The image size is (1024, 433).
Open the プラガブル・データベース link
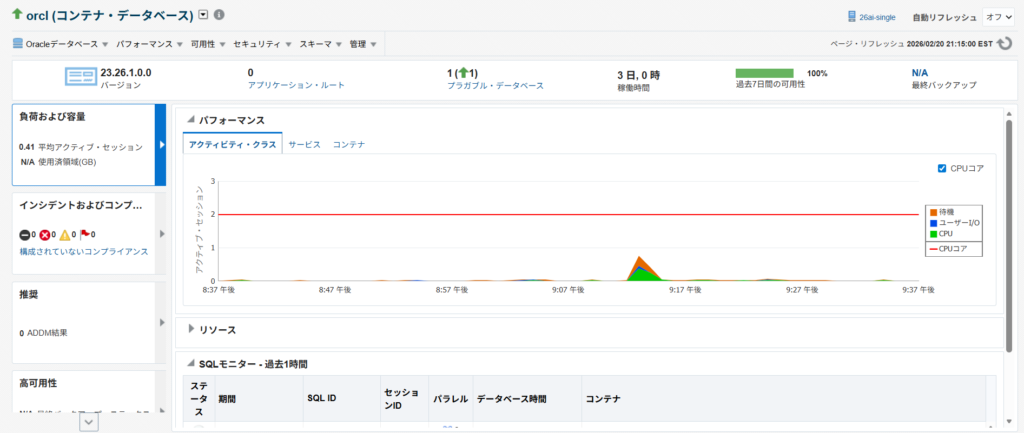pyautogui.click(x=495, y=86)
